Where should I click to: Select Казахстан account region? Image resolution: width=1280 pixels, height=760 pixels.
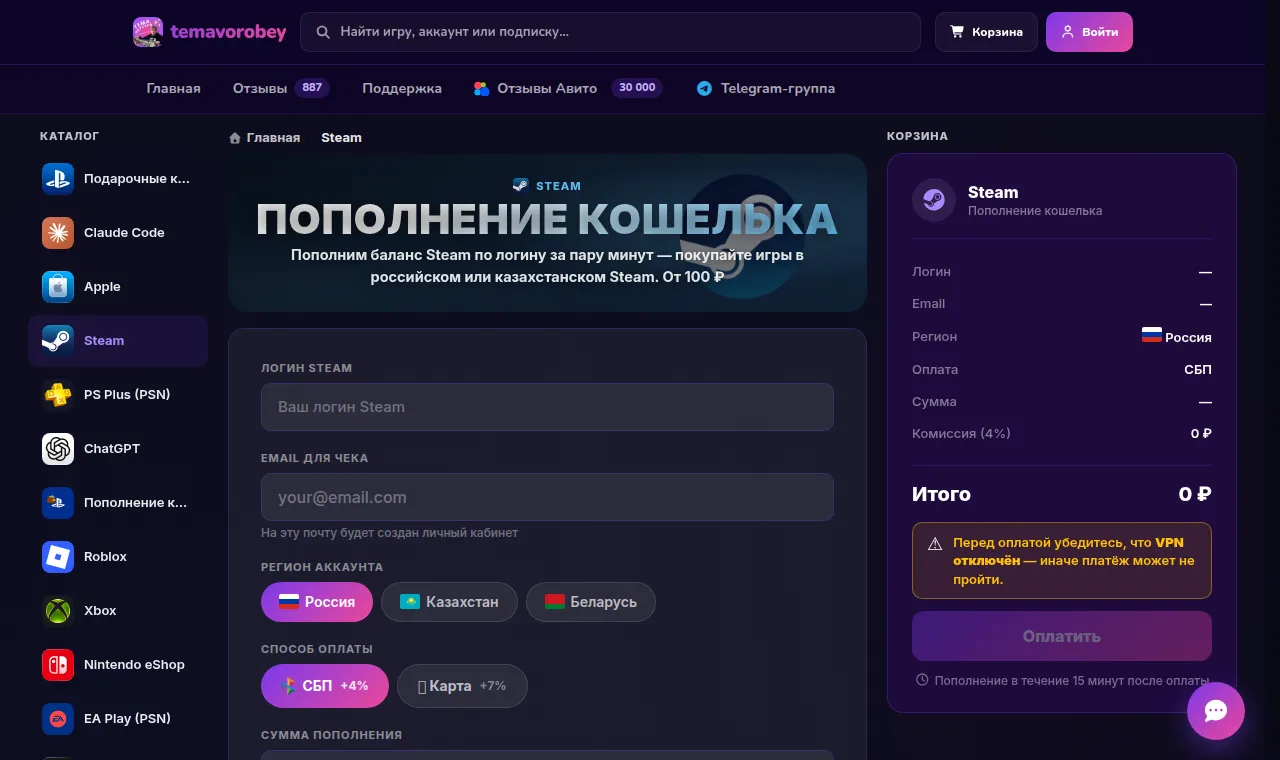[449, 602]
